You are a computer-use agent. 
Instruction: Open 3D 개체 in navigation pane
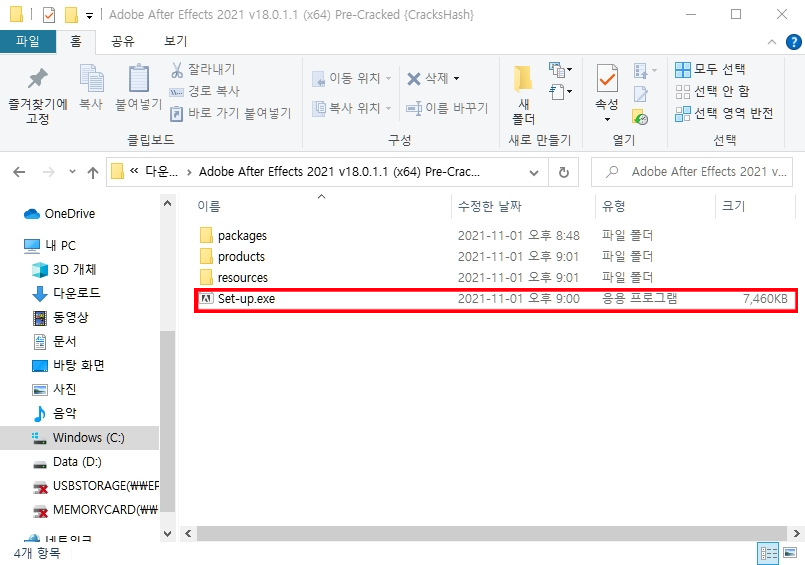coord(74,269)
